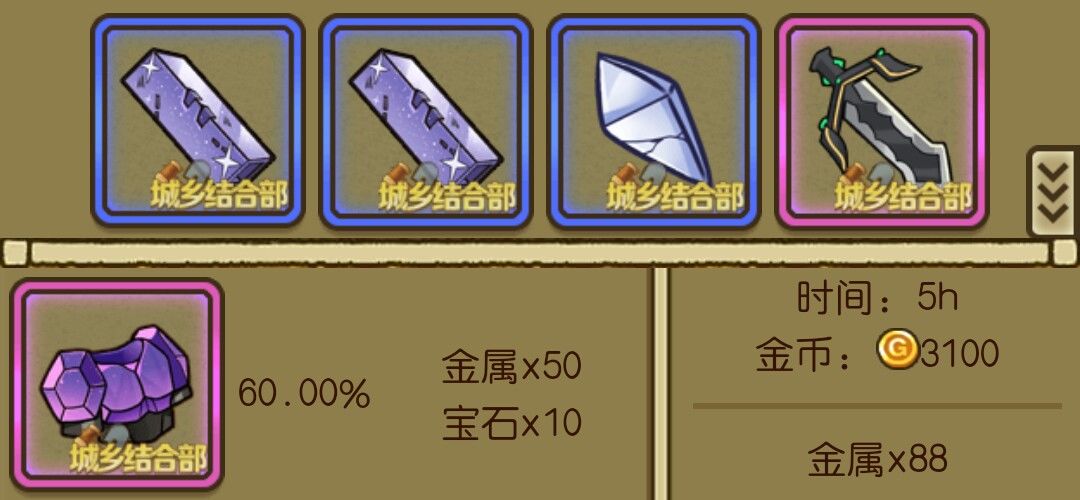Choose the white crystal gem item
This screenshot has width=1080, height=500.
(x=654, y=121)
